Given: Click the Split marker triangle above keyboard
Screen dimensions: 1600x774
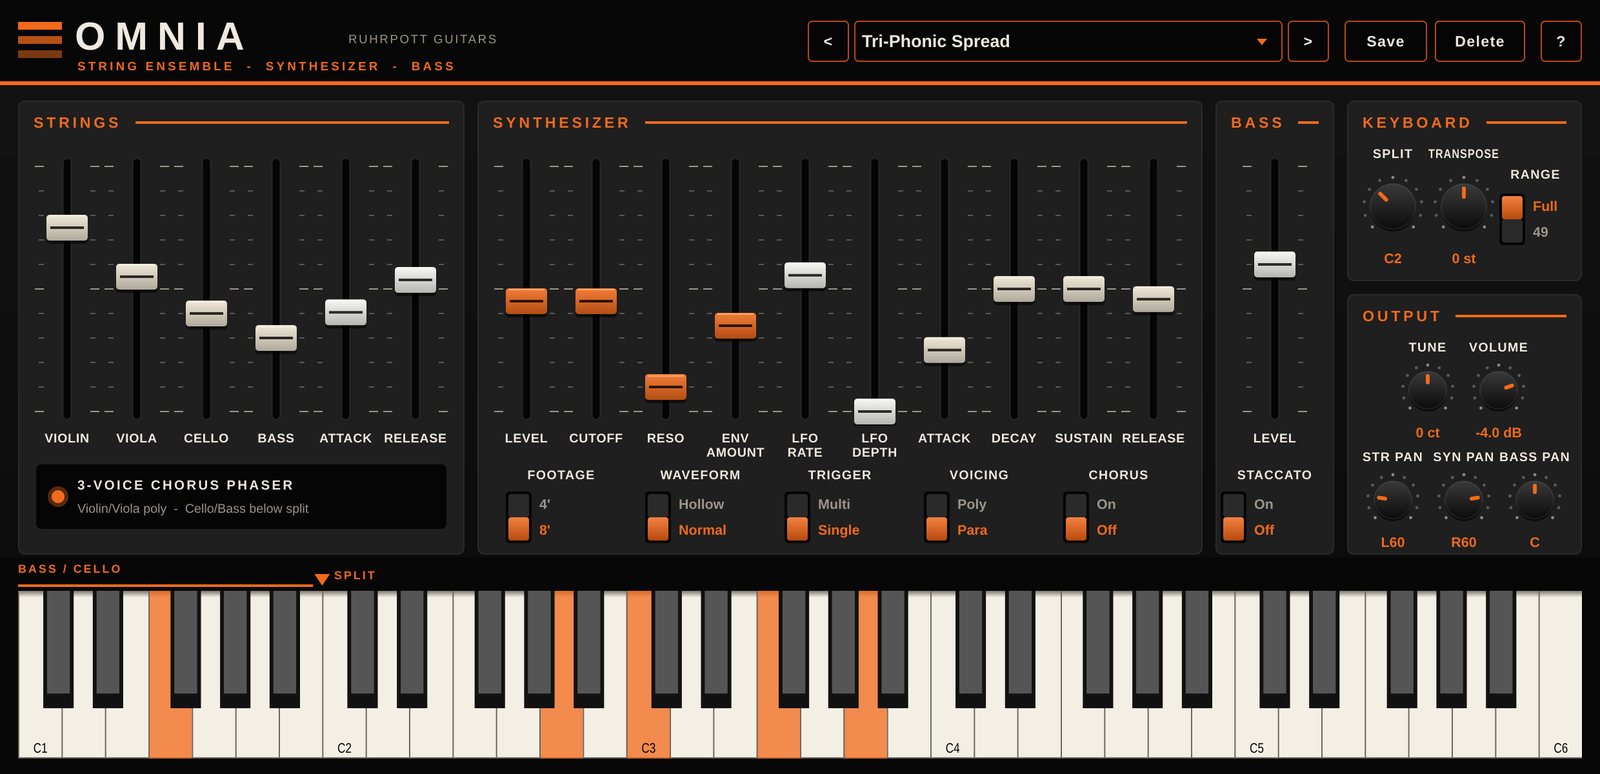Looking at the screenshot, I should 322,579.
